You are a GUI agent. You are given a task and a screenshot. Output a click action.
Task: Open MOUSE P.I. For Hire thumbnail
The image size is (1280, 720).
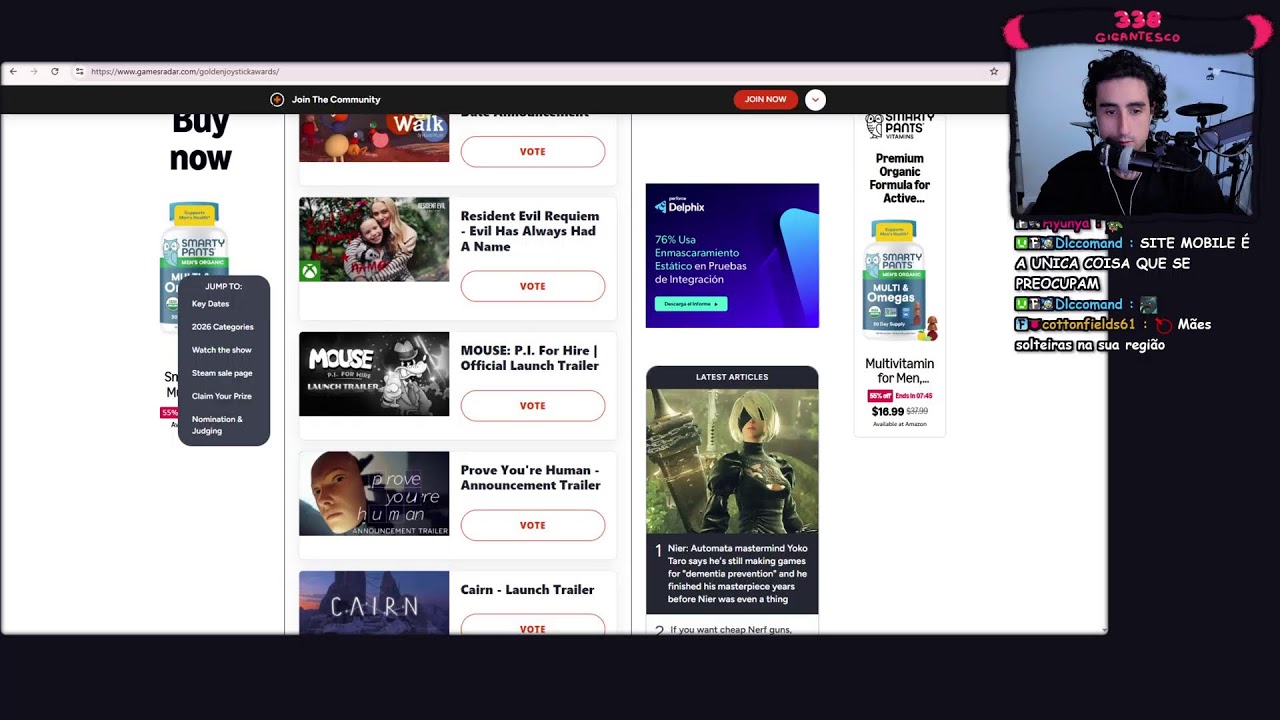click(374, 374)
